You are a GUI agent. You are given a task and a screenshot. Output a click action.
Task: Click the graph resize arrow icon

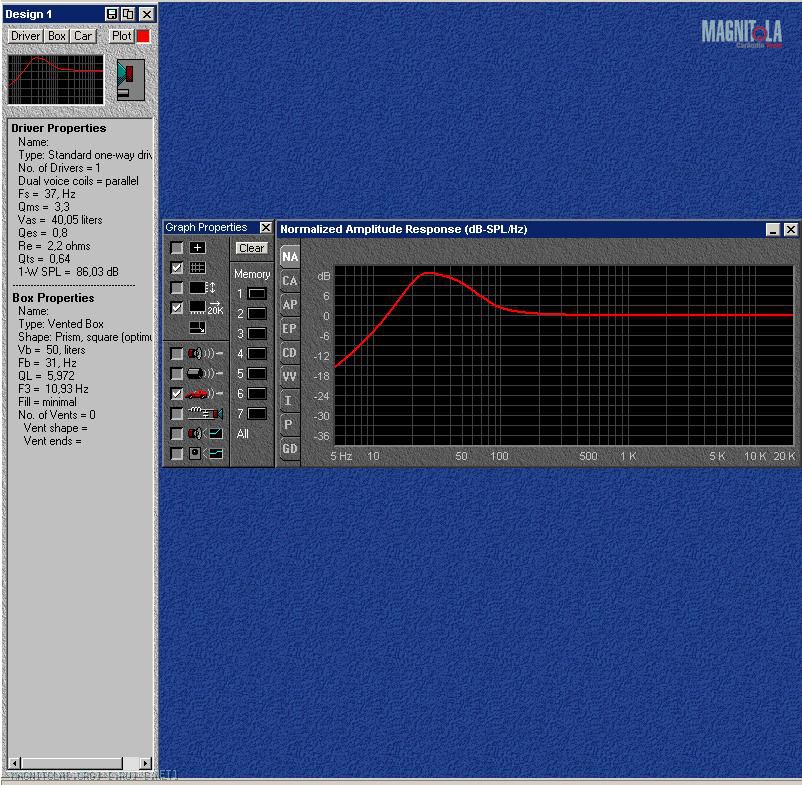tap(197, 327)
